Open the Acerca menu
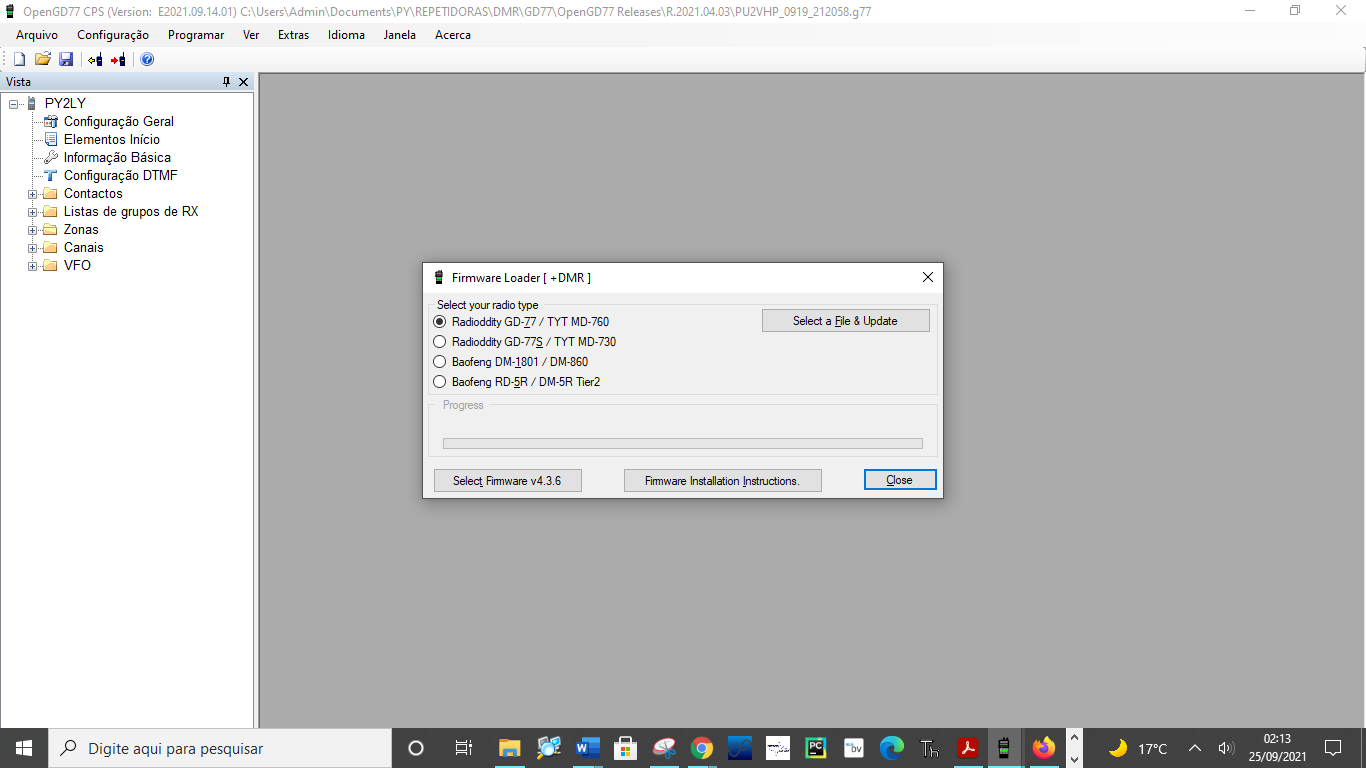1366x768 pixels. tap(453, 35)
